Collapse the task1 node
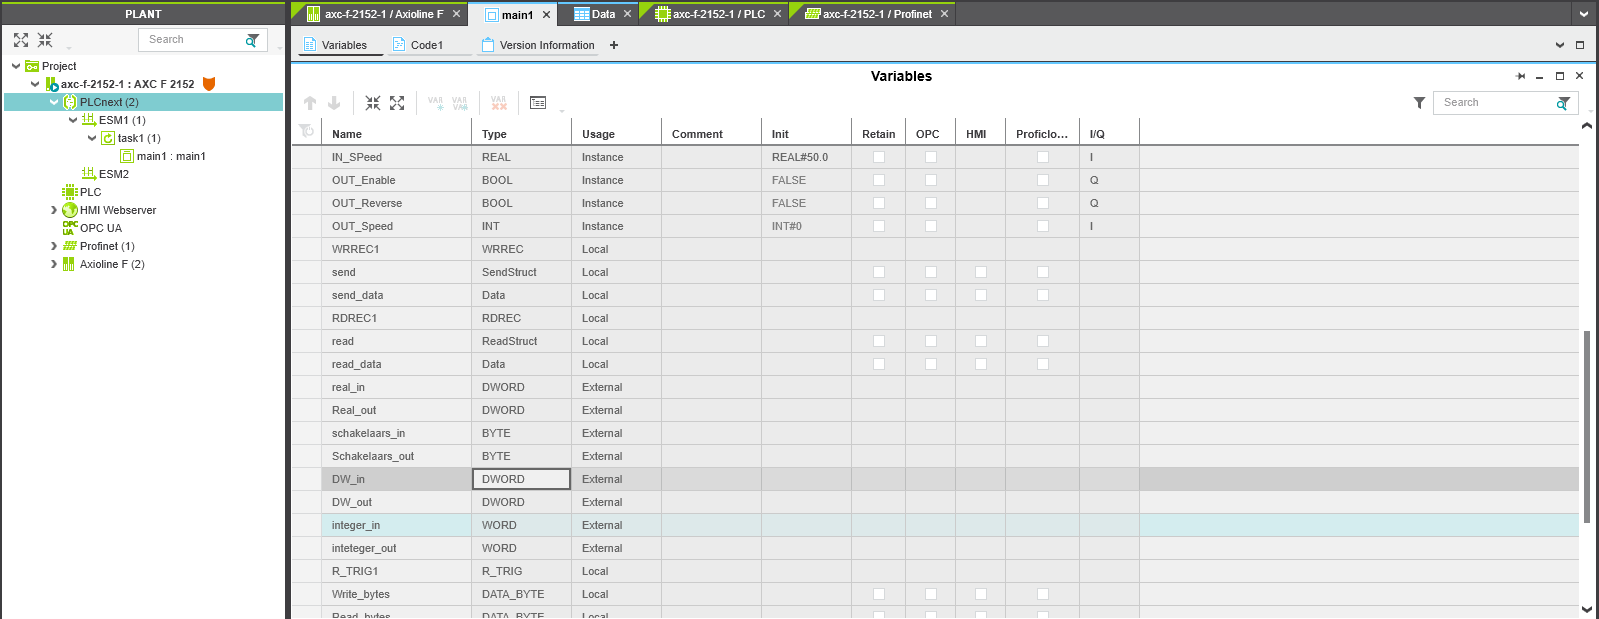The image size is (1599, 619). click(92, 138)
